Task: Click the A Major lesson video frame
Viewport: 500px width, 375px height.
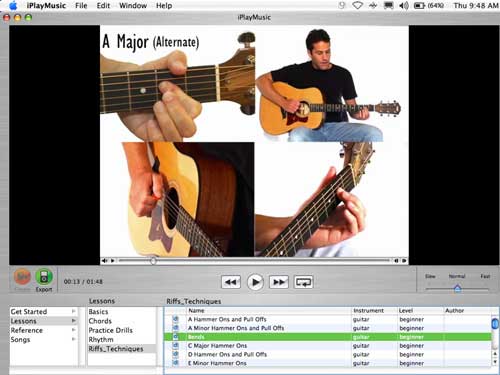Action: click(x=254, y=141)
